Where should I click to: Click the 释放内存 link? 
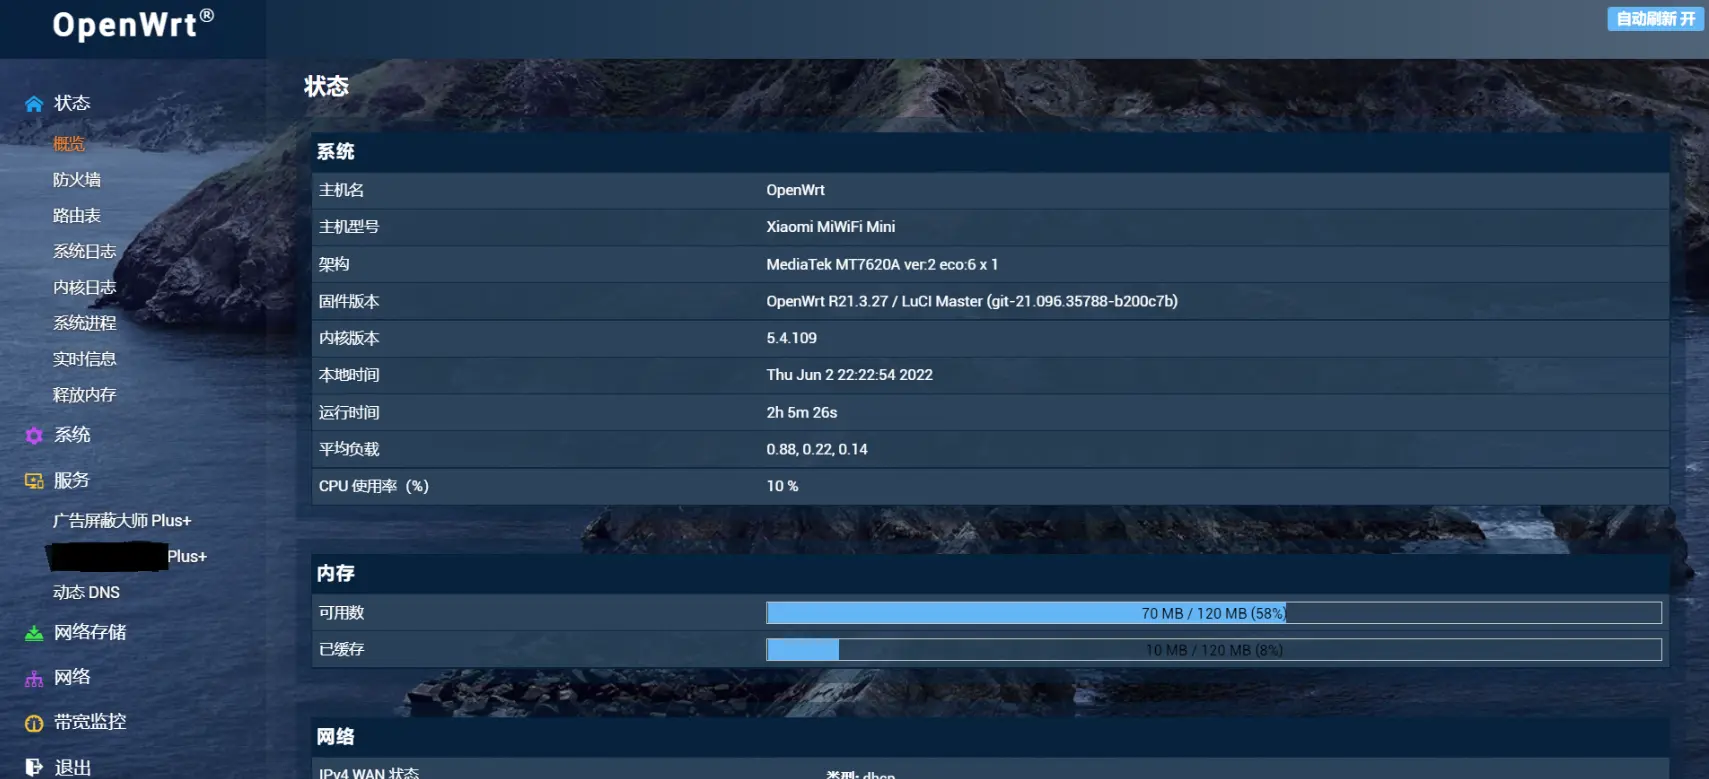point(85,395)
